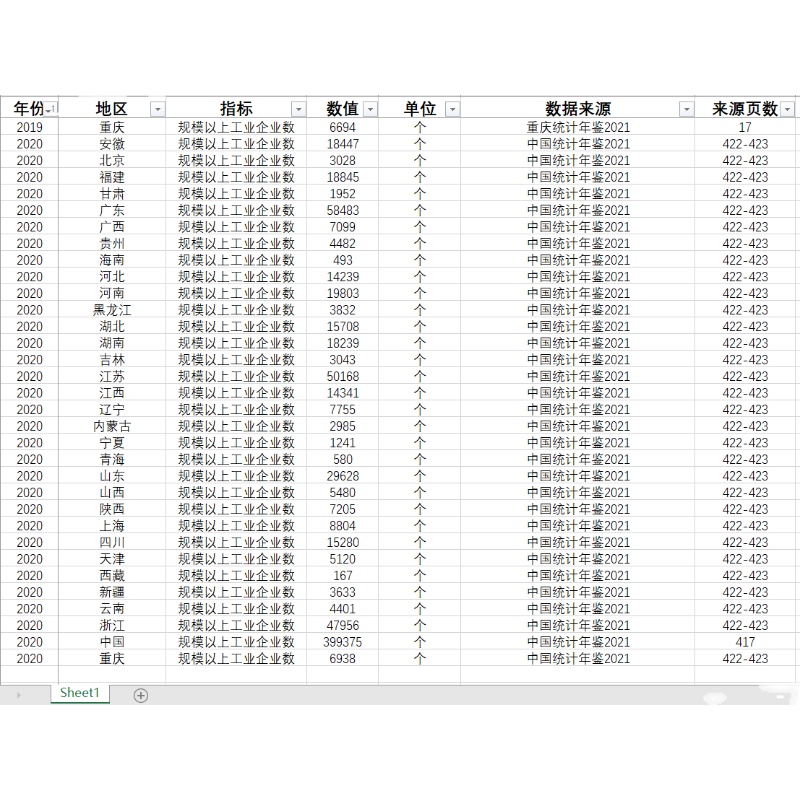Select region cell 内蒙古
Viewport: 800px width, 800px height.
(112, 426)
